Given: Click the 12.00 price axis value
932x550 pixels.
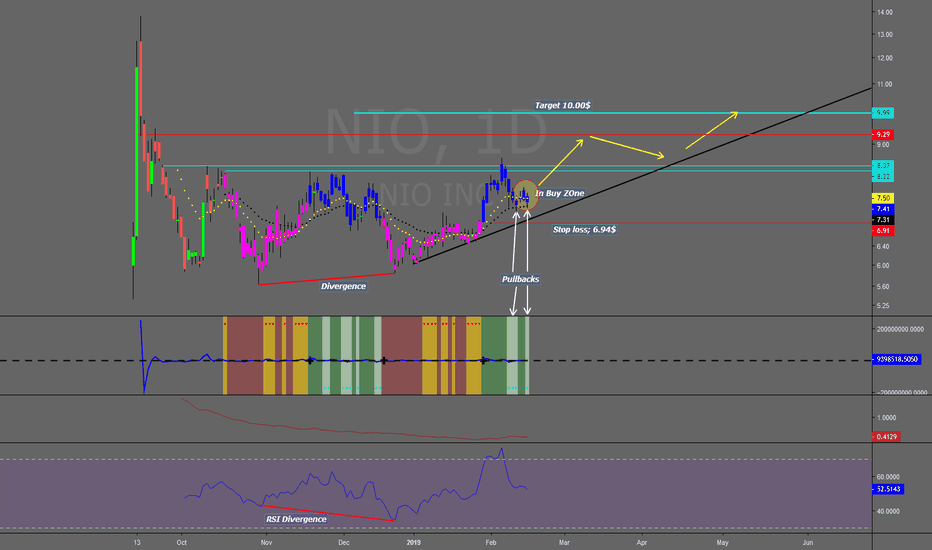Looking at the screenshot, I should 884,58.
